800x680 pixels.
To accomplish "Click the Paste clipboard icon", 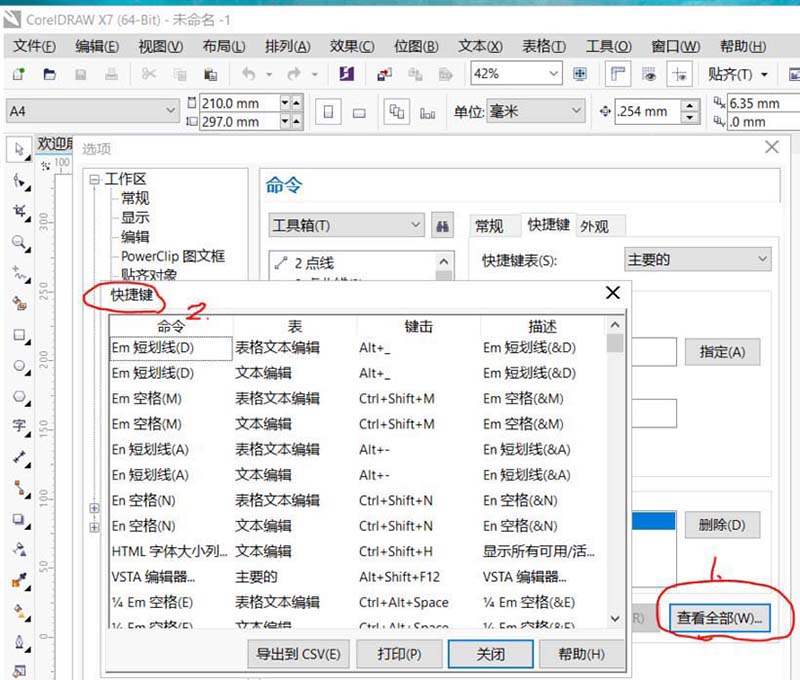I will pos(210,74).
